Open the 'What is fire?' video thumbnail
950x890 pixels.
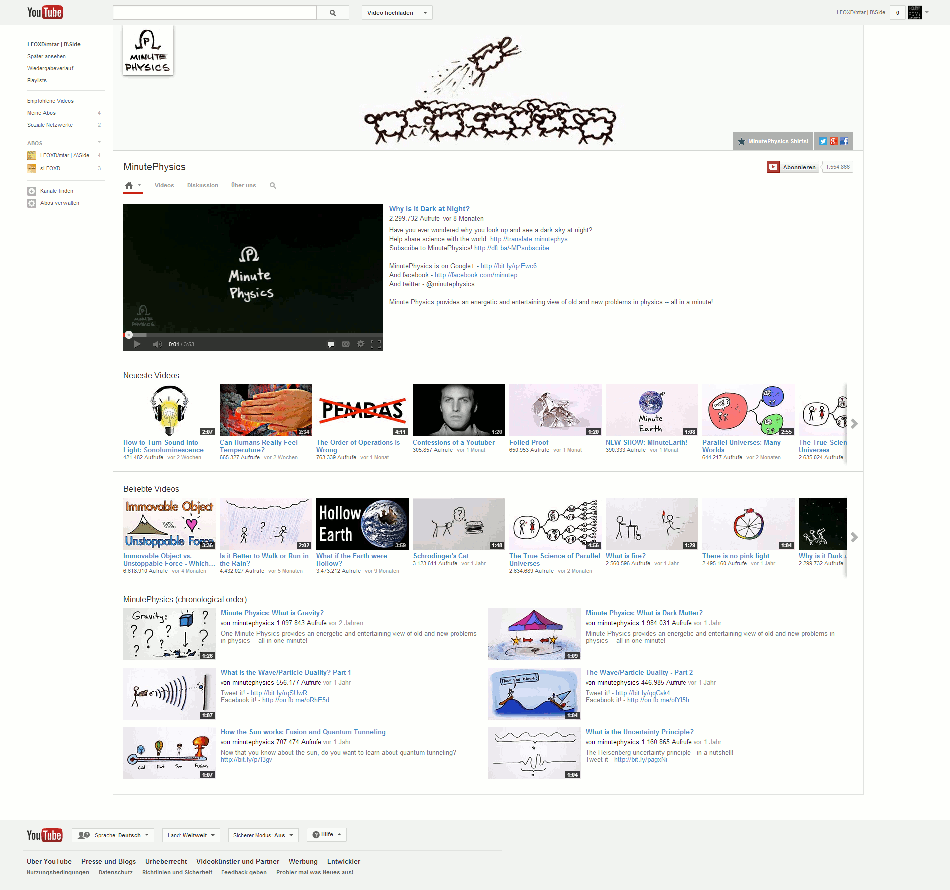pyautogui.click(x=652, y=524)
